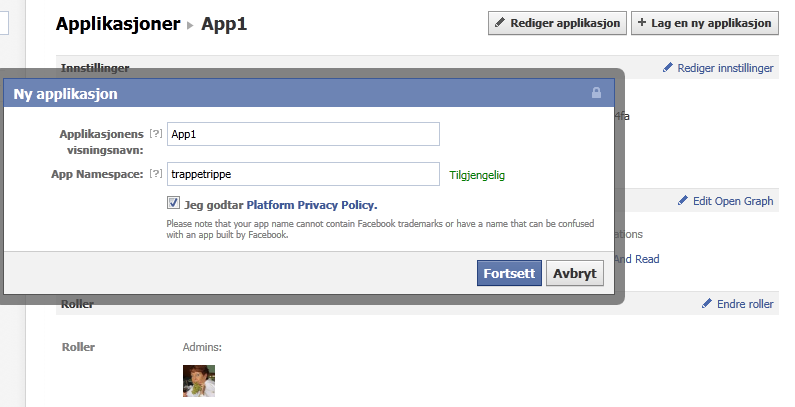Click Lag en ny applikasjon button
The height and width of the screenshot is (407, 795).
click(x=705, y=23)
